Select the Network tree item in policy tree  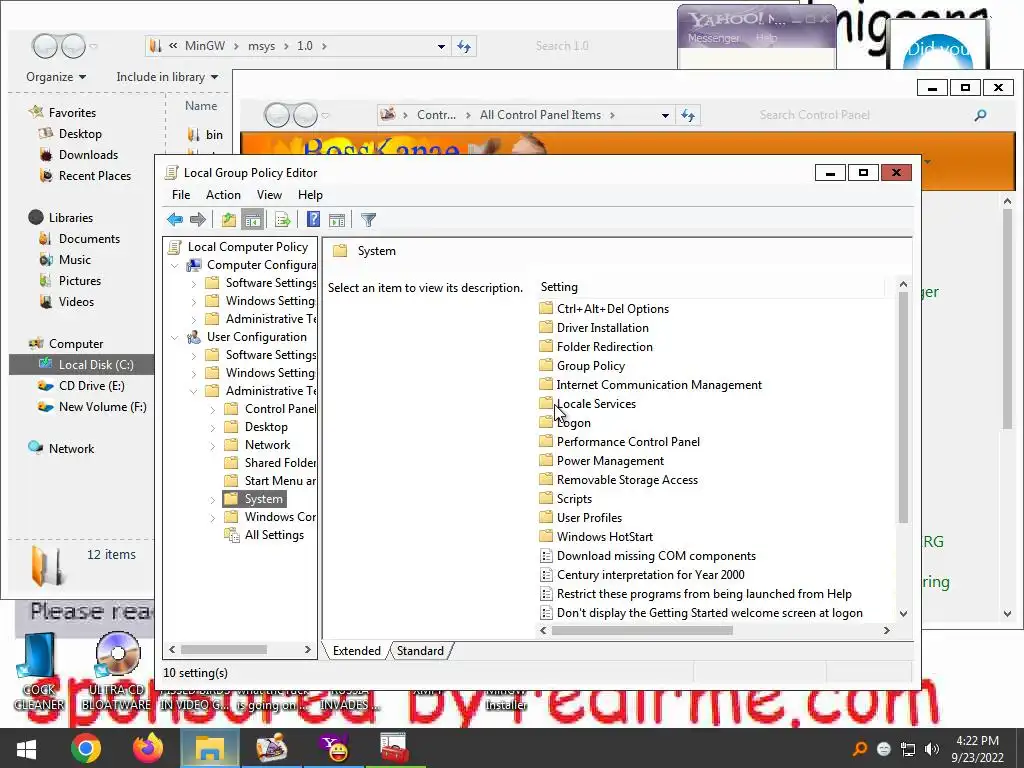[x=267, y=445]
